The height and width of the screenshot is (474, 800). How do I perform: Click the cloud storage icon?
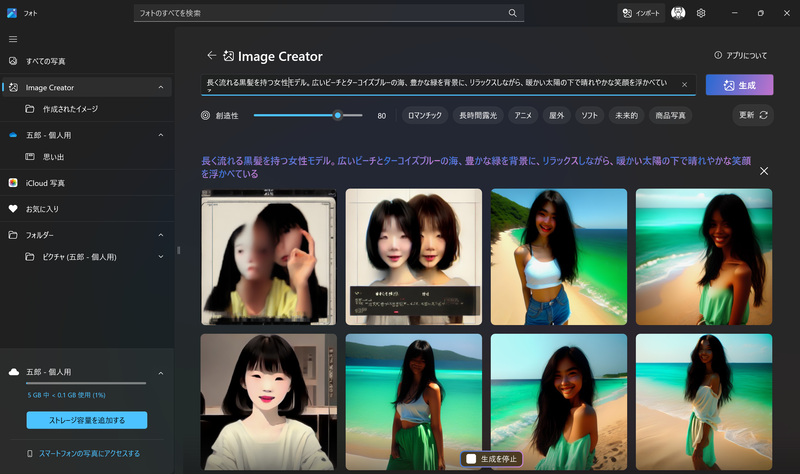14,371
